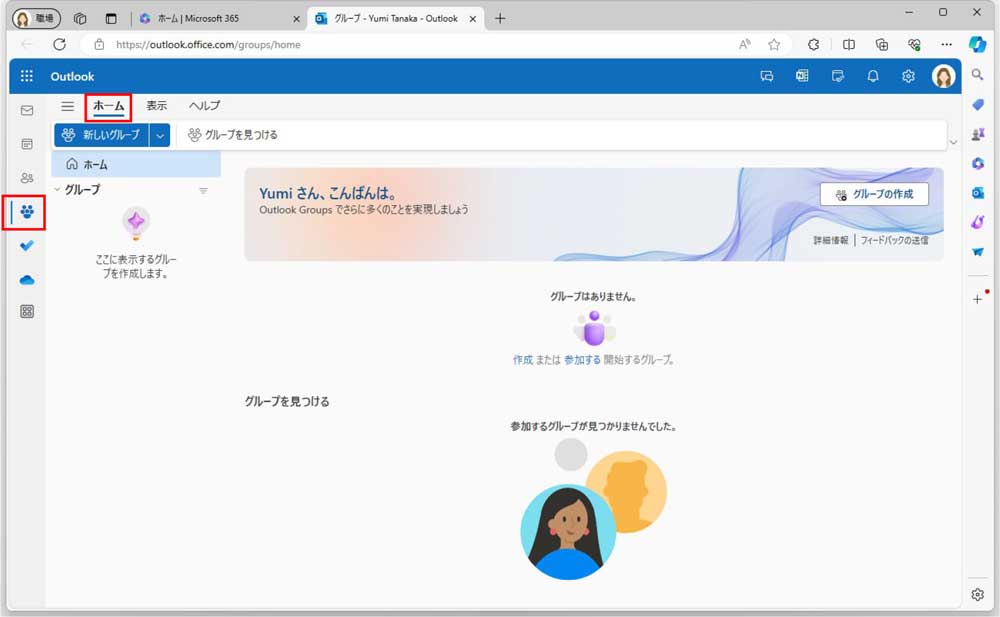Collapse the グループ section in folder pane

58,190
